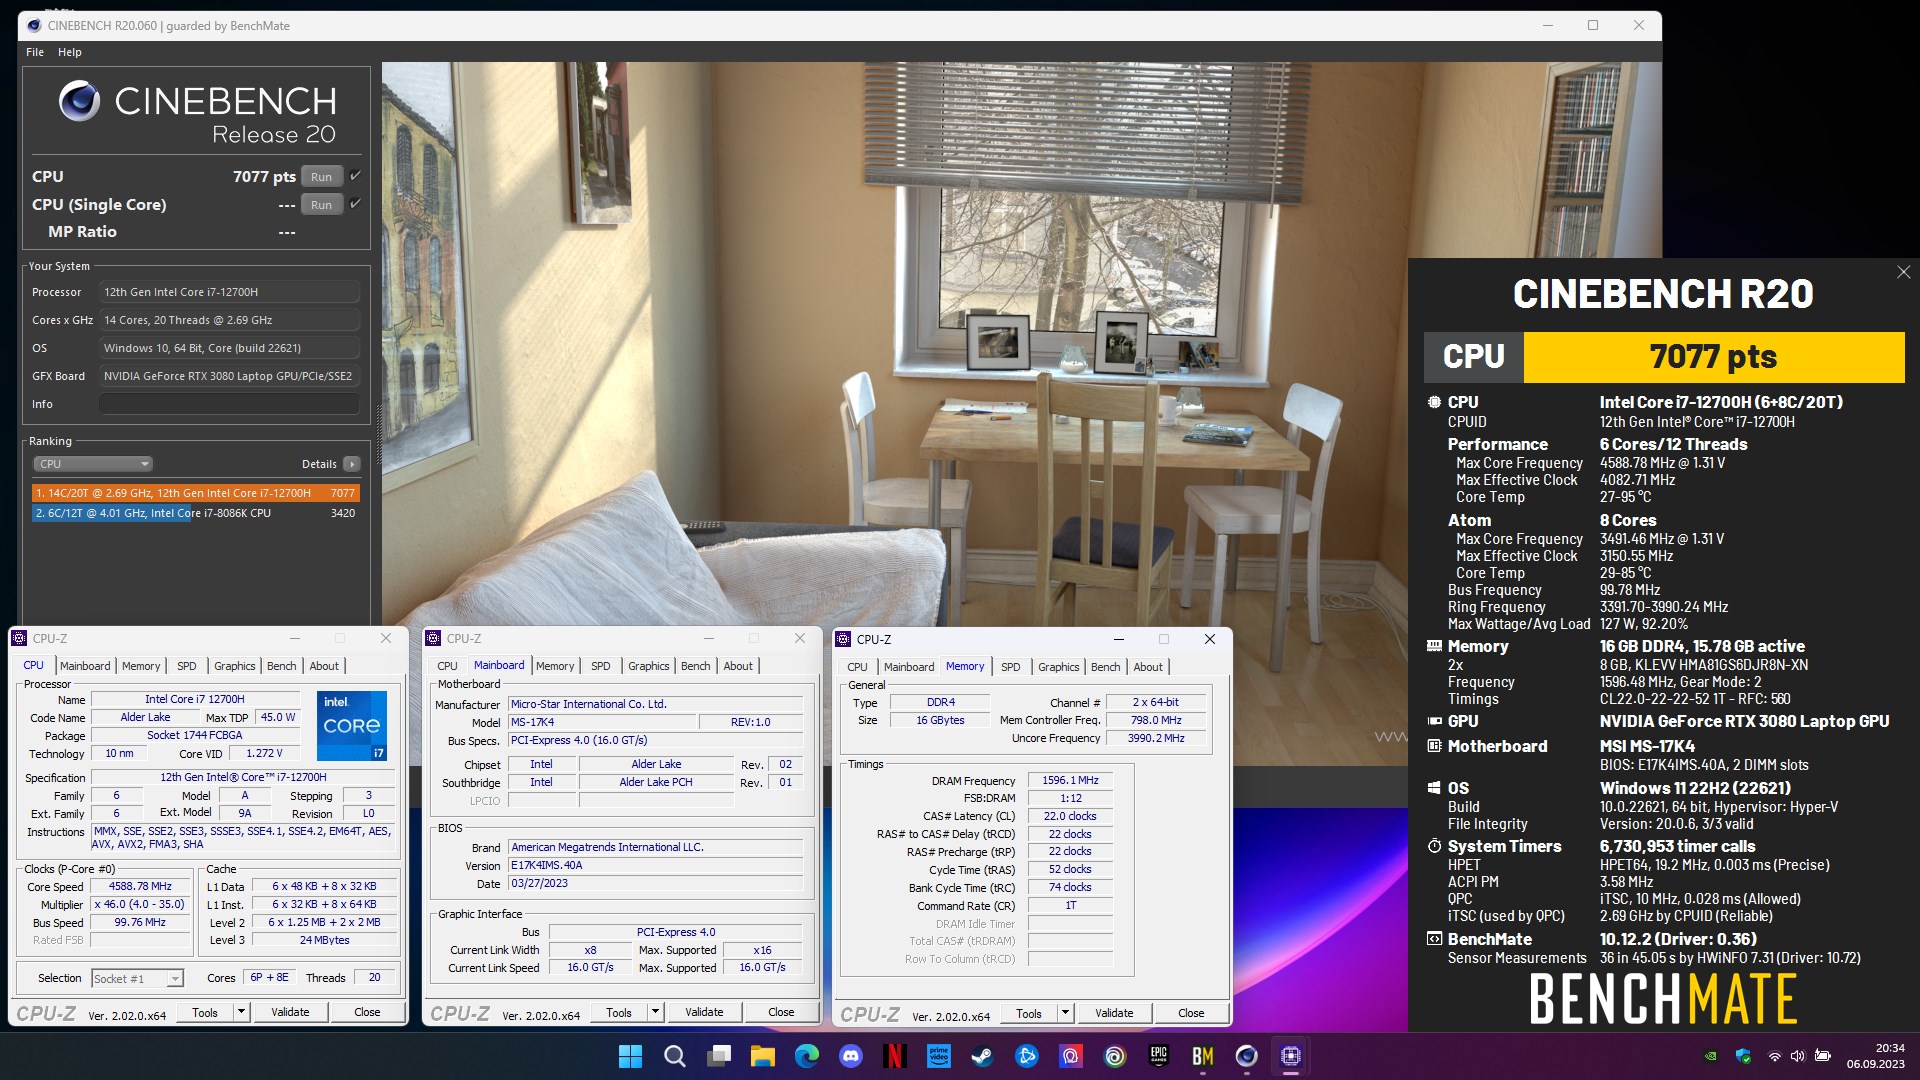This screenshot has height=1080, width=1920.
Task: Open the Cinebench Help menu
Action: pos(69,52)
